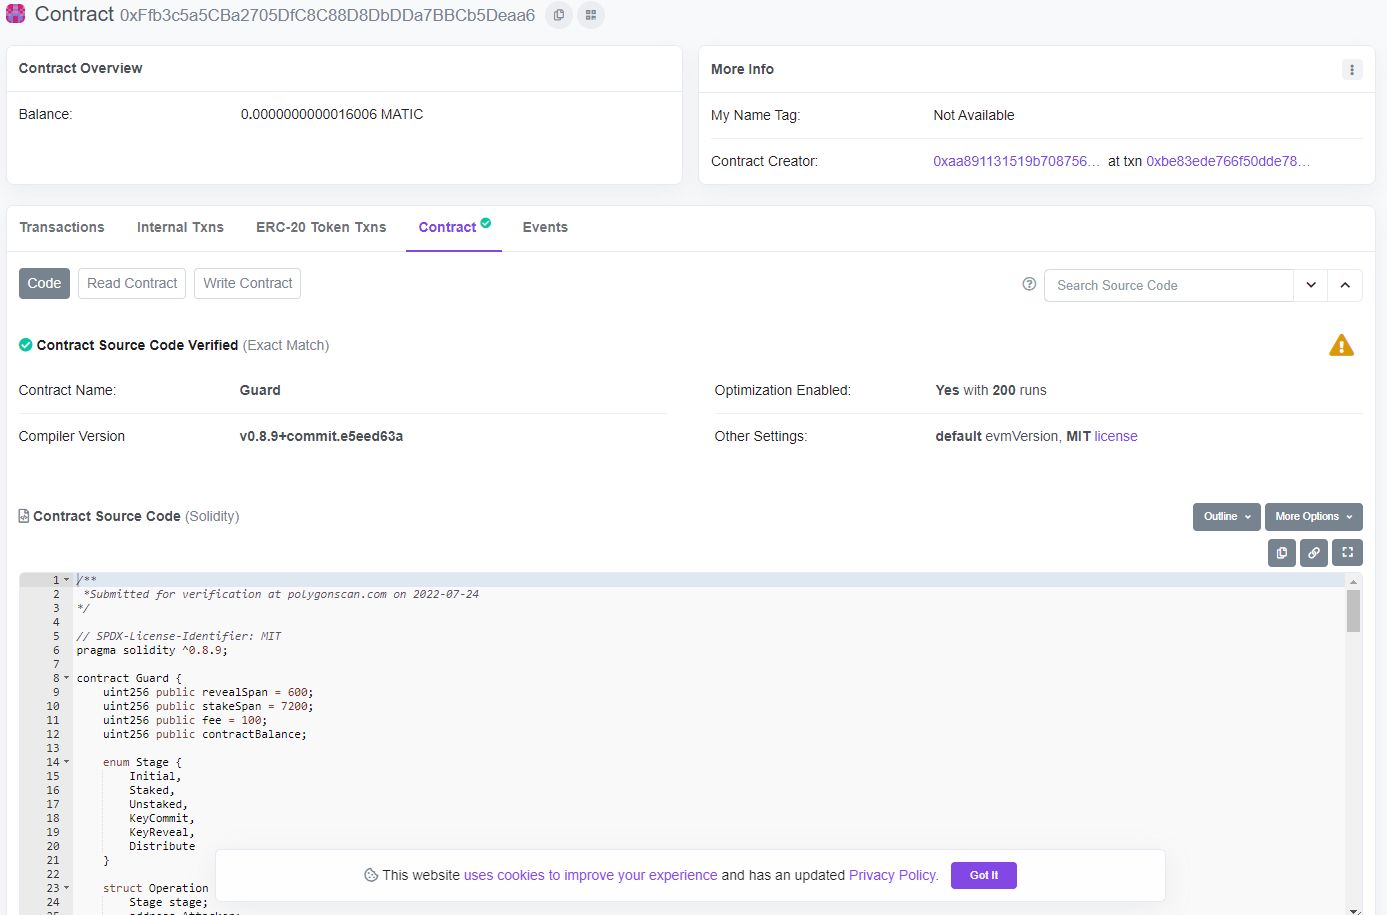Click the contract identicon avatar

pyautogui.click(x=15, y=13)
